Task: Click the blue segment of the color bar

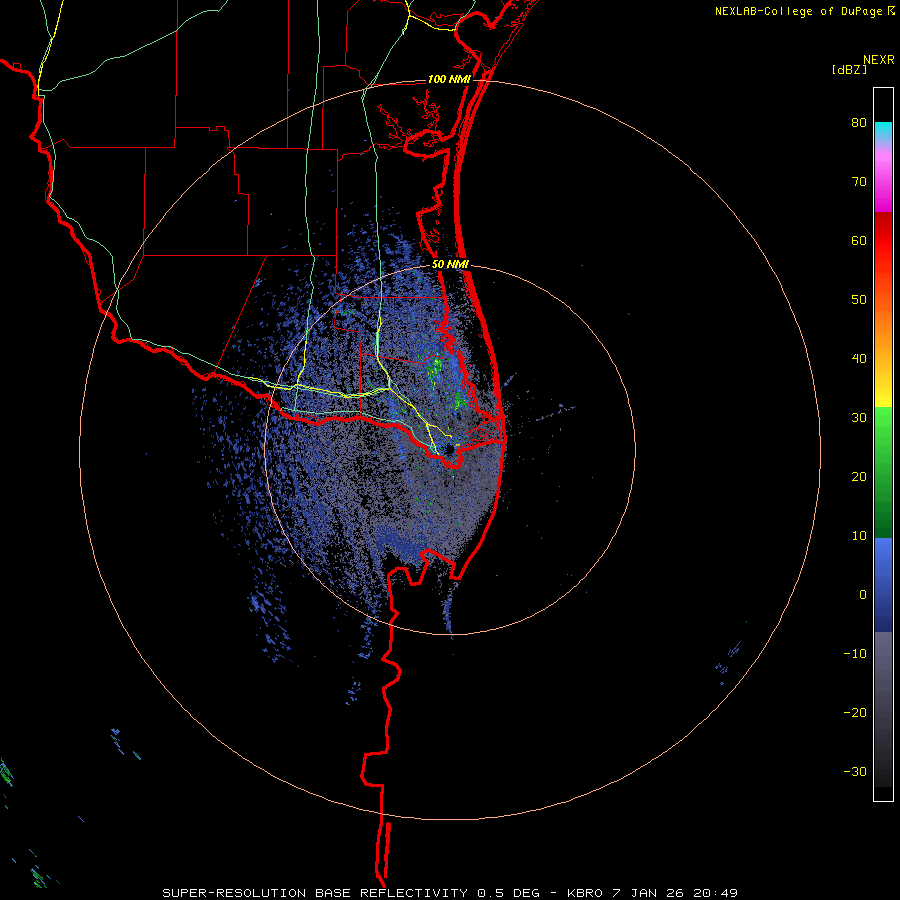Action: point(883,585)
